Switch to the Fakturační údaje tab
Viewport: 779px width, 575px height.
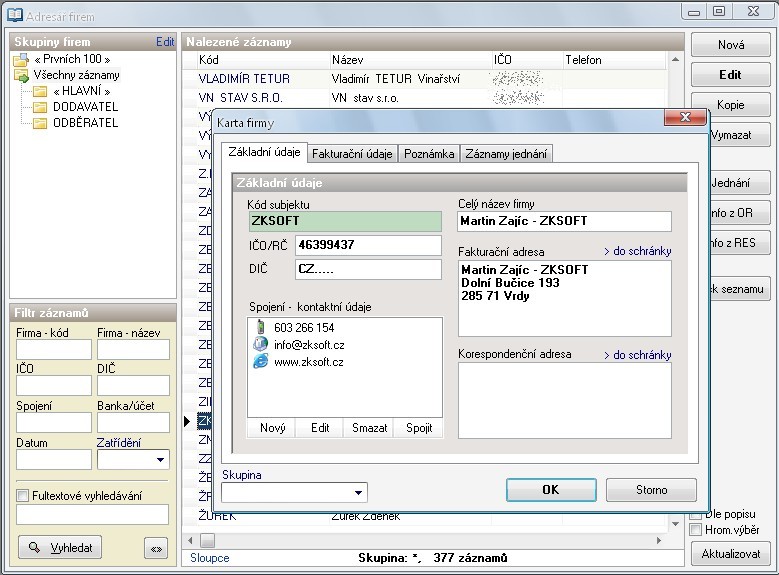tap(351, 153)
